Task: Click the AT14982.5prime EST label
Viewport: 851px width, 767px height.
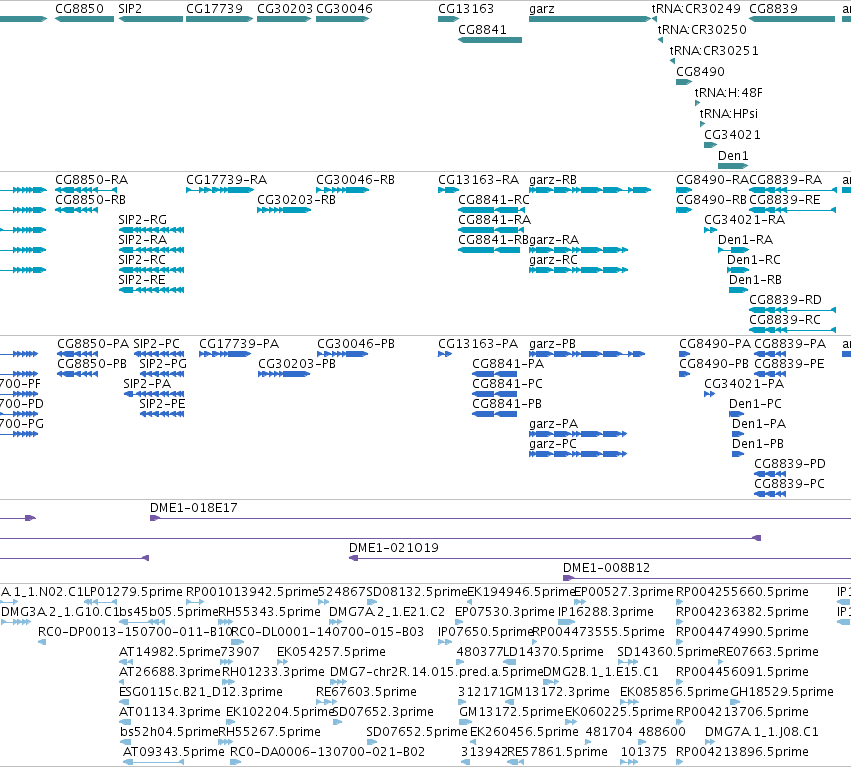Action: pos(169,652)
